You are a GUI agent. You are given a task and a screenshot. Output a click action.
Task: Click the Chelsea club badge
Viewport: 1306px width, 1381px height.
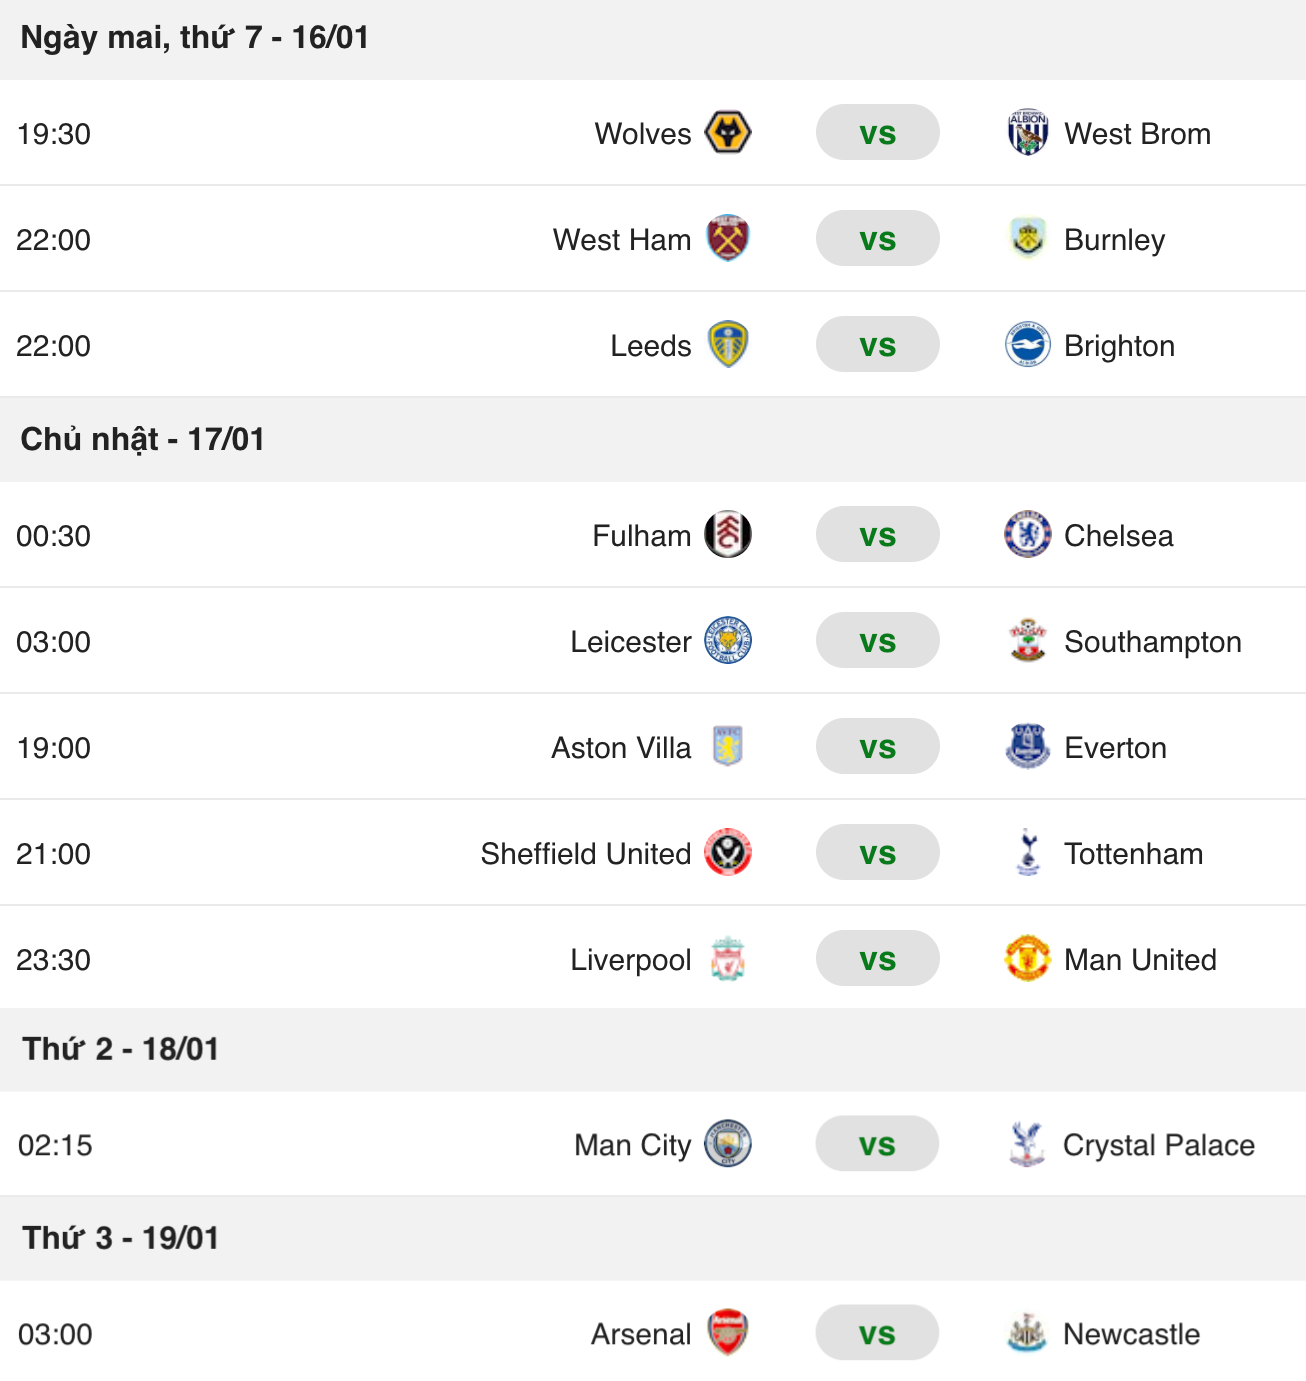pos(1026,535)
